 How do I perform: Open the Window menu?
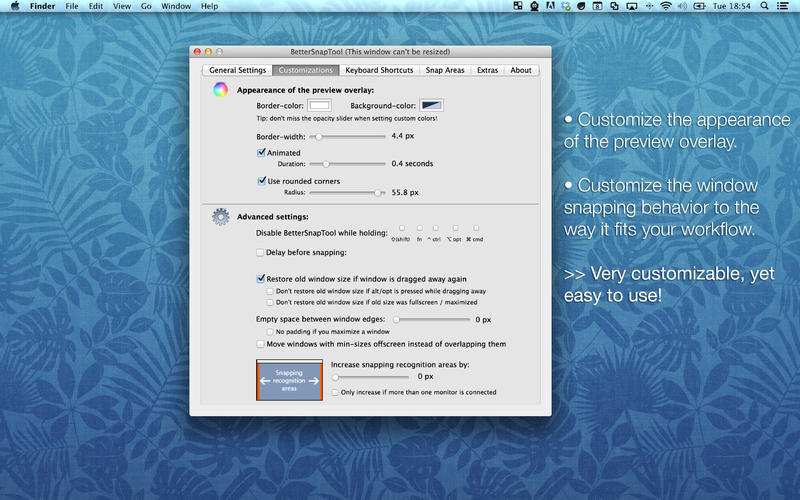(176, 6)
